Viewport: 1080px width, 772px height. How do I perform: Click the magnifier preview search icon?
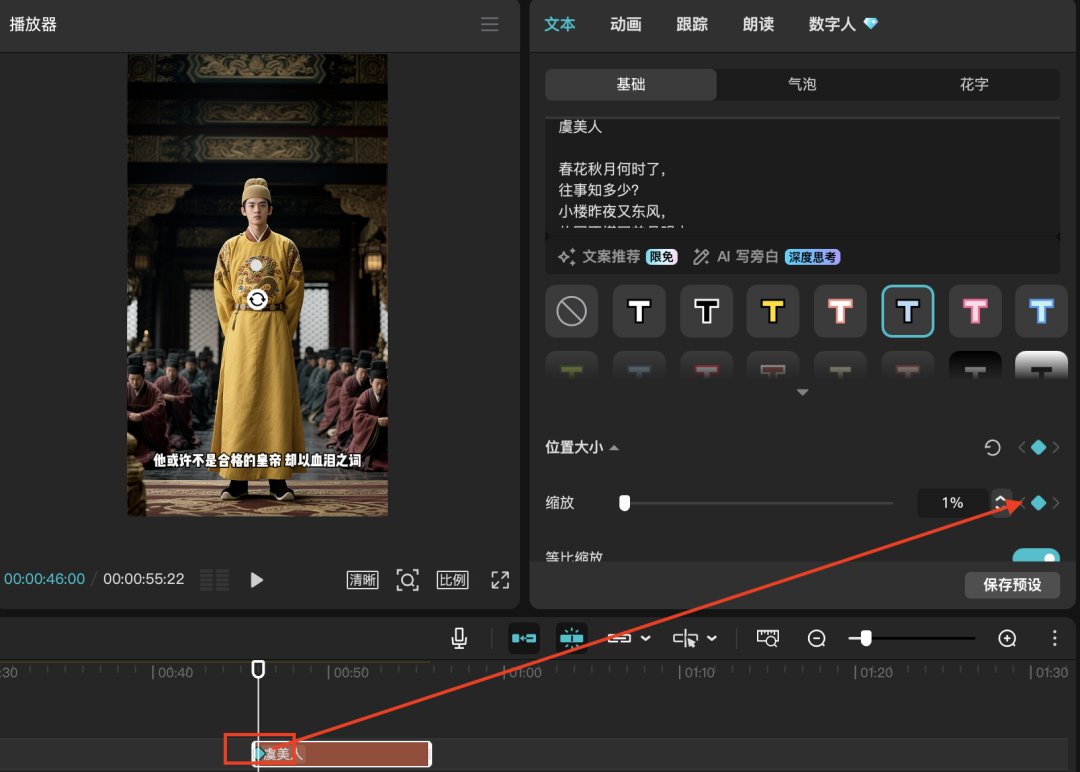tap(407, 580)
